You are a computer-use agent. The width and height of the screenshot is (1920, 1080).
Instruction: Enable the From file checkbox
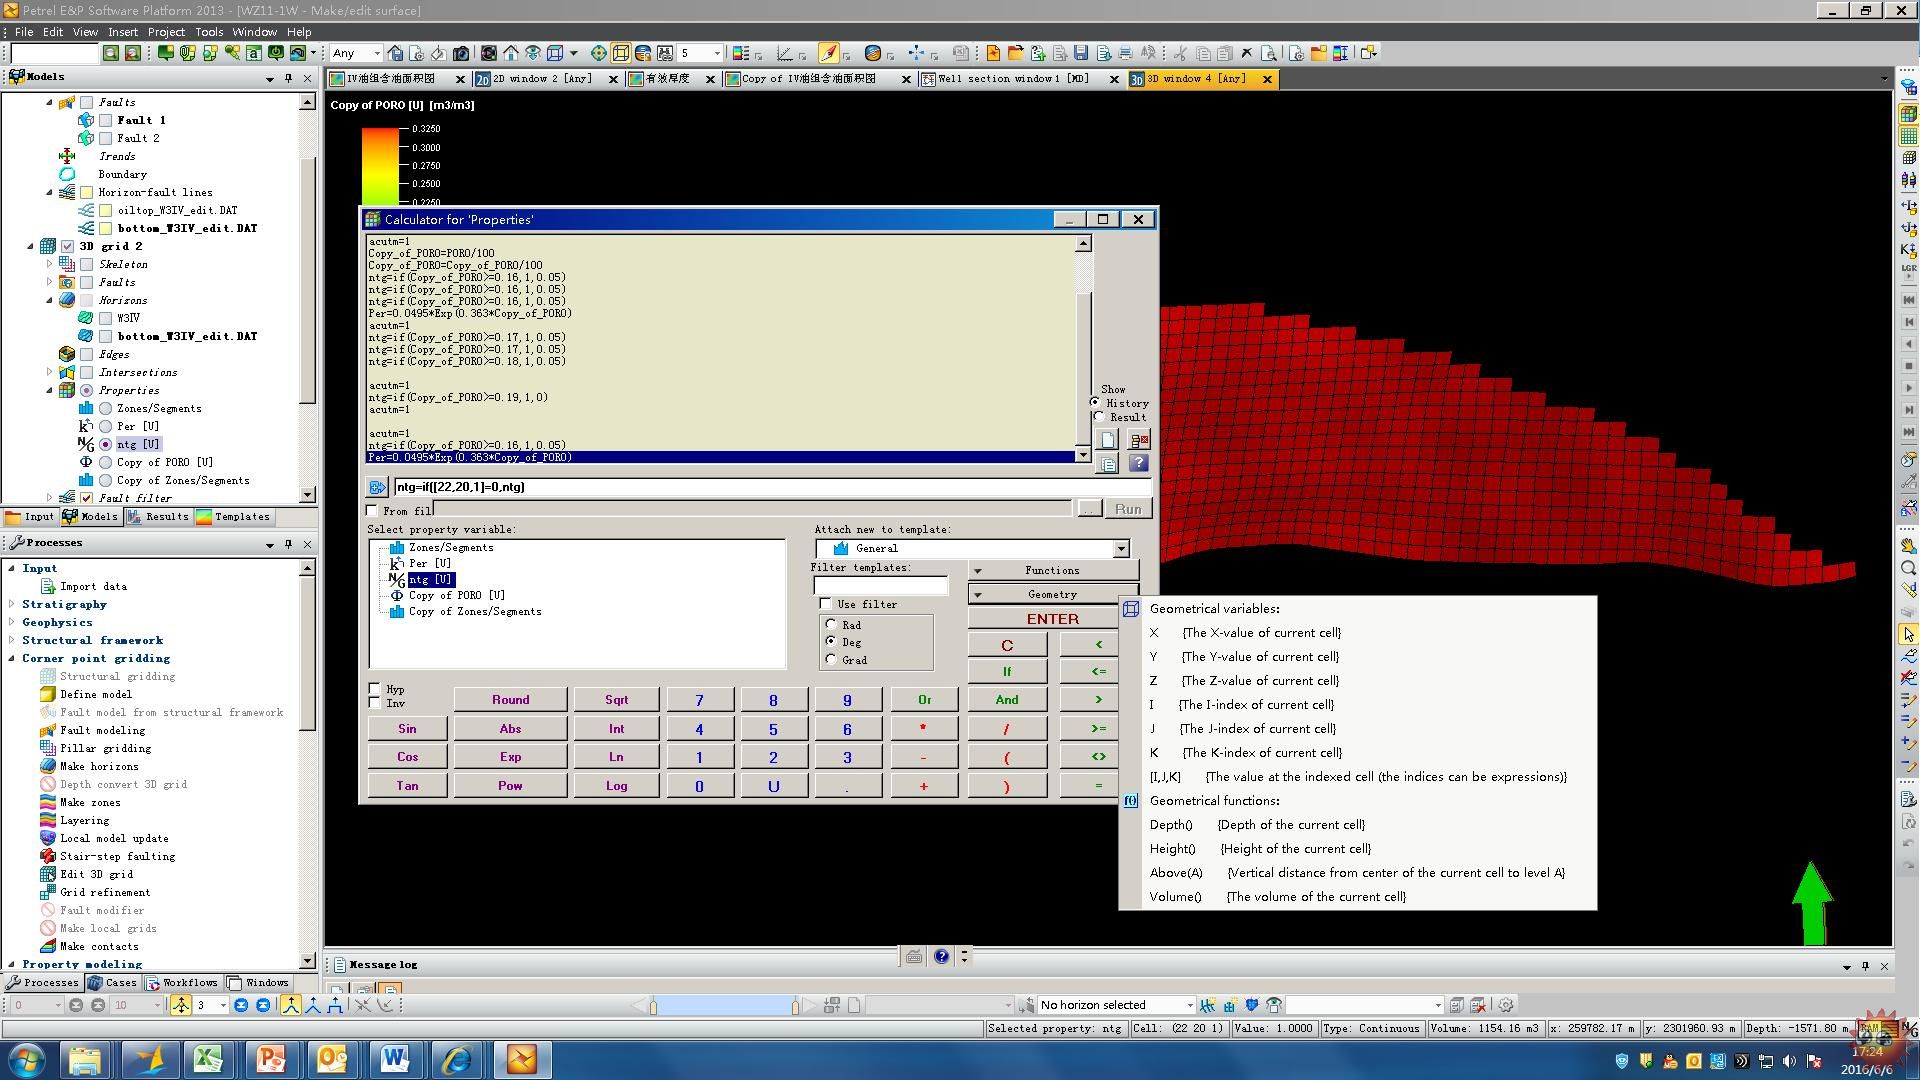372,511
